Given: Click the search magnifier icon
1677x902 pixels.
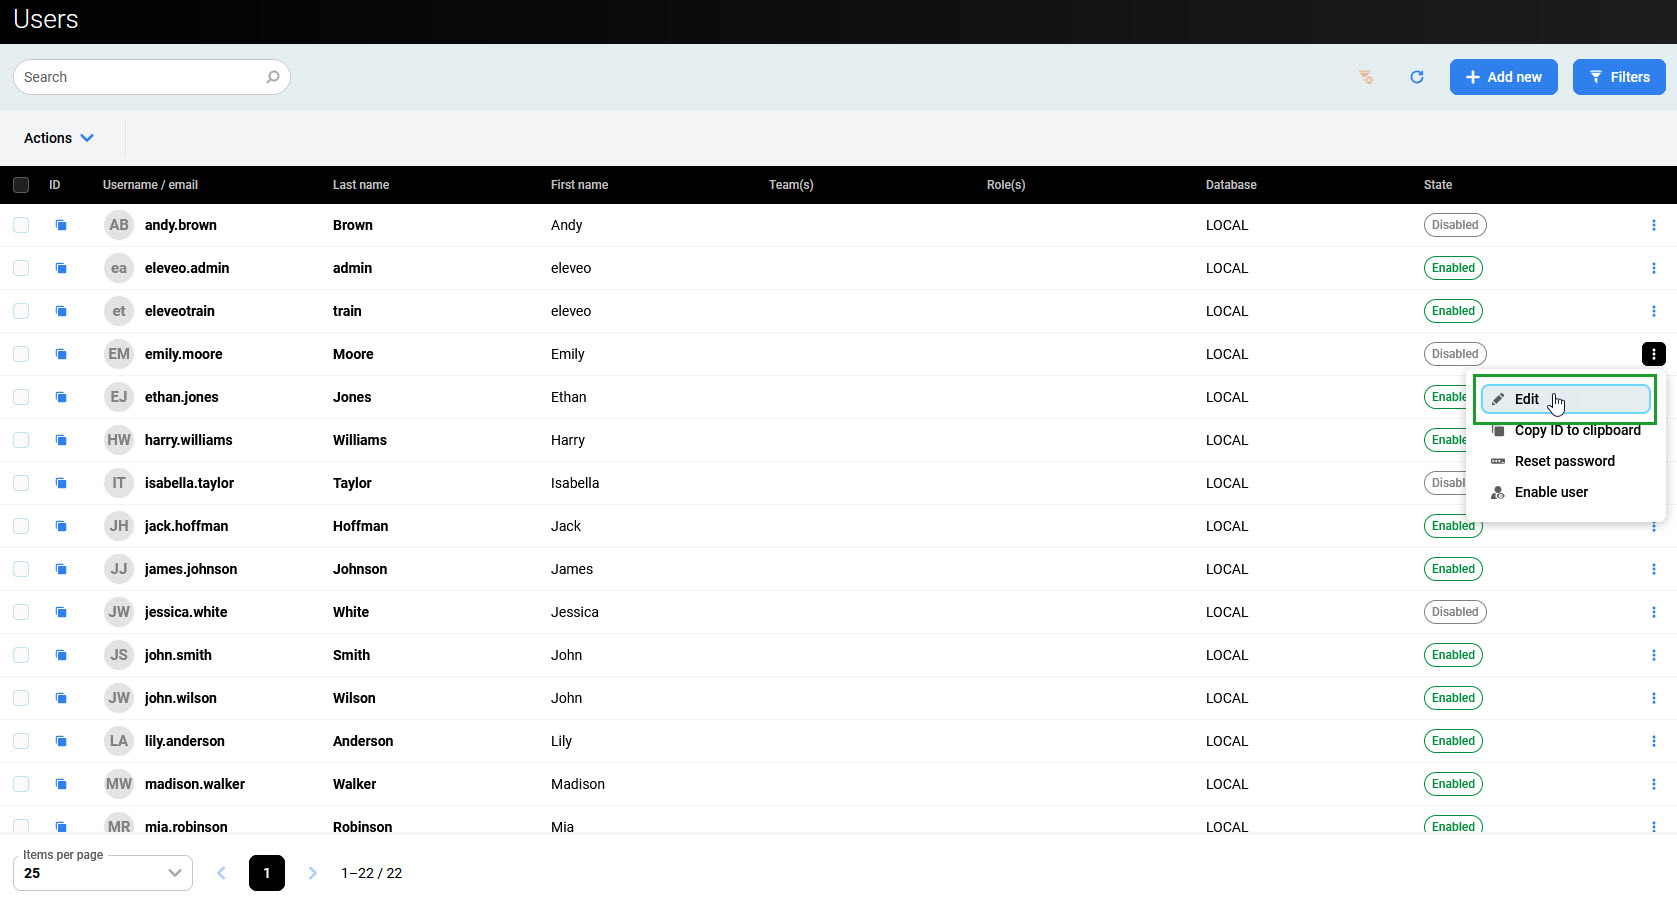Looking at the screenshot, I should click(273, 77).
